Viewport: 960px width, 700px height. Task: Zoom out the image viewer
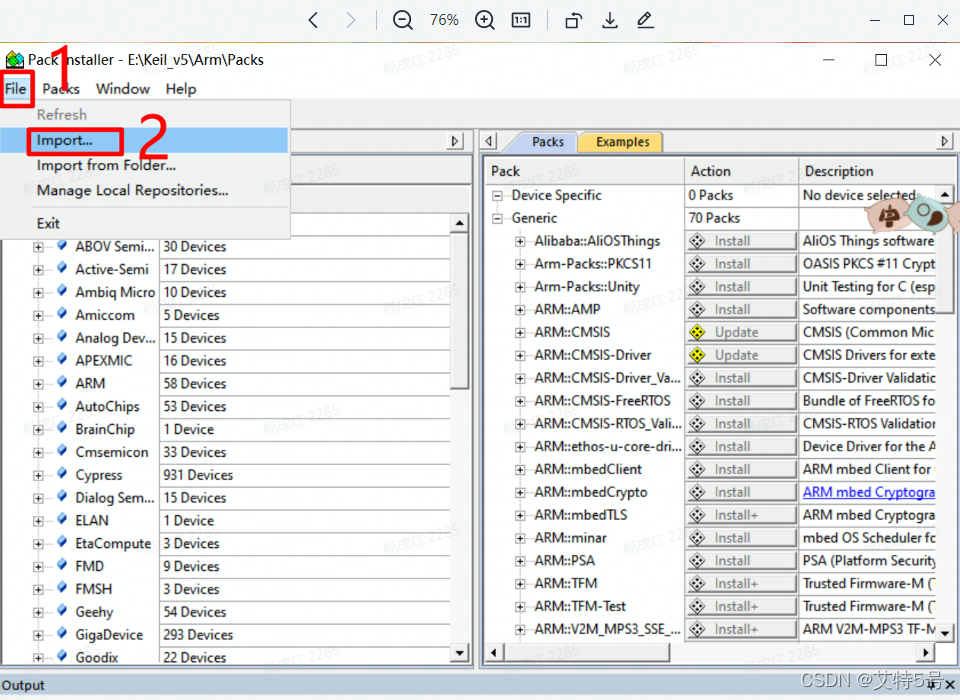402,20
